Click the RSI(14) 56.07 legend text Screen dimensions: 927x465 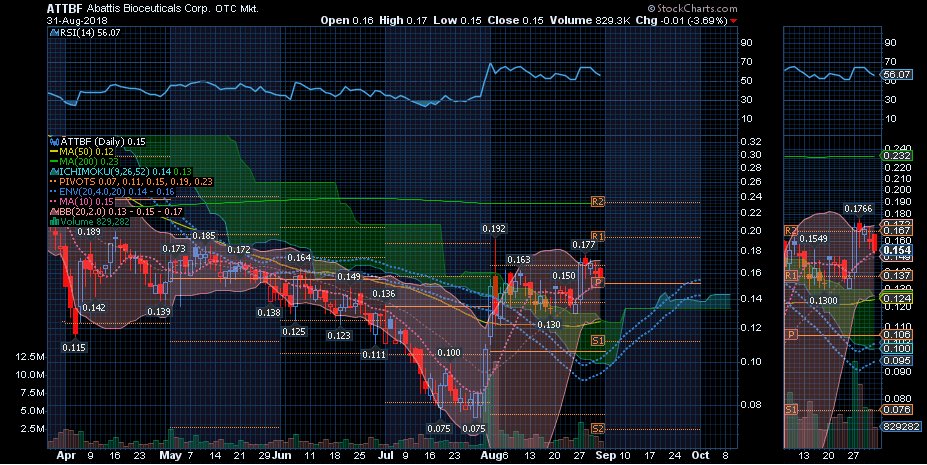tap(90, 33)
